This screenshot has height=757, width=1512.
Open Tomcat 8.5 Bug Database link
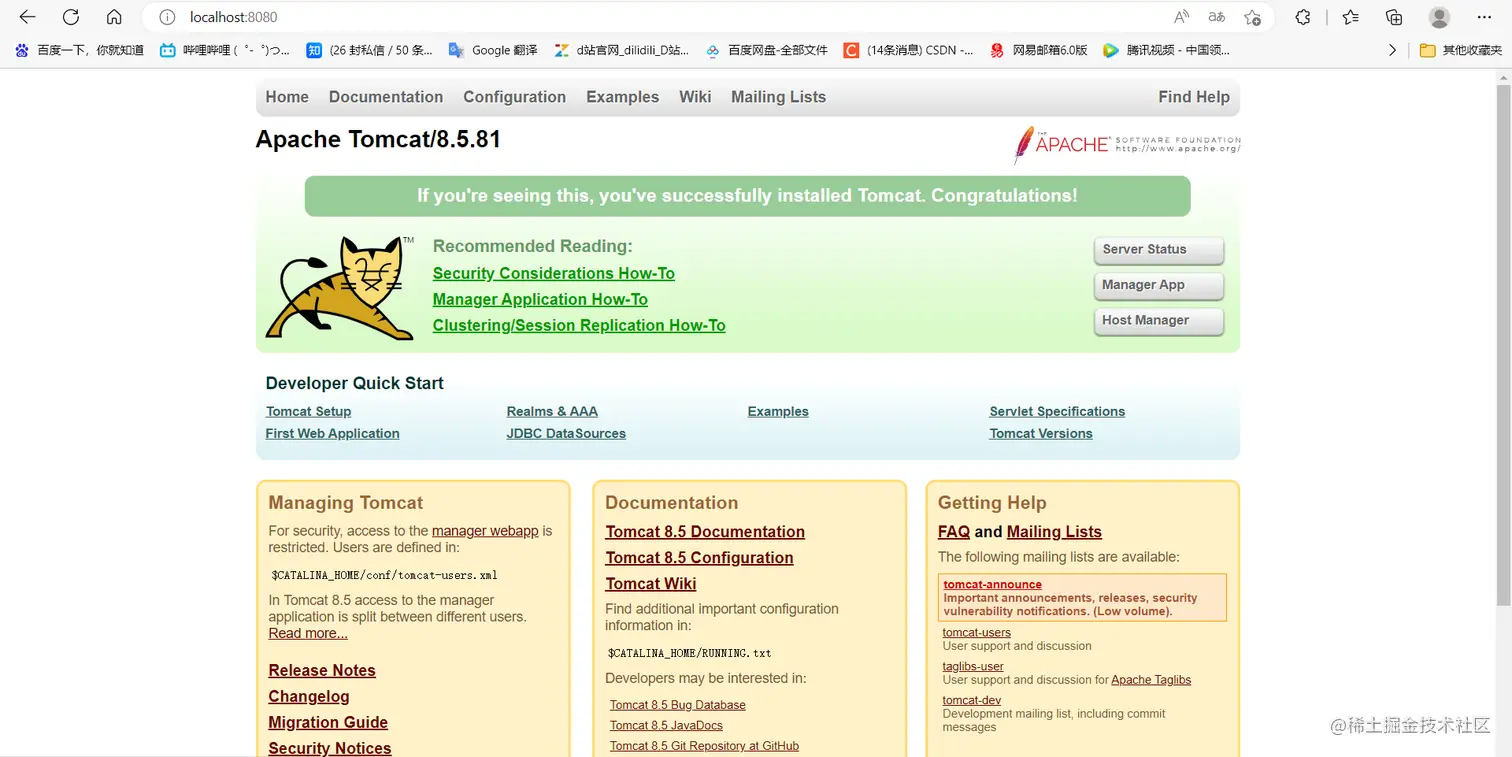tap(678, 705)
